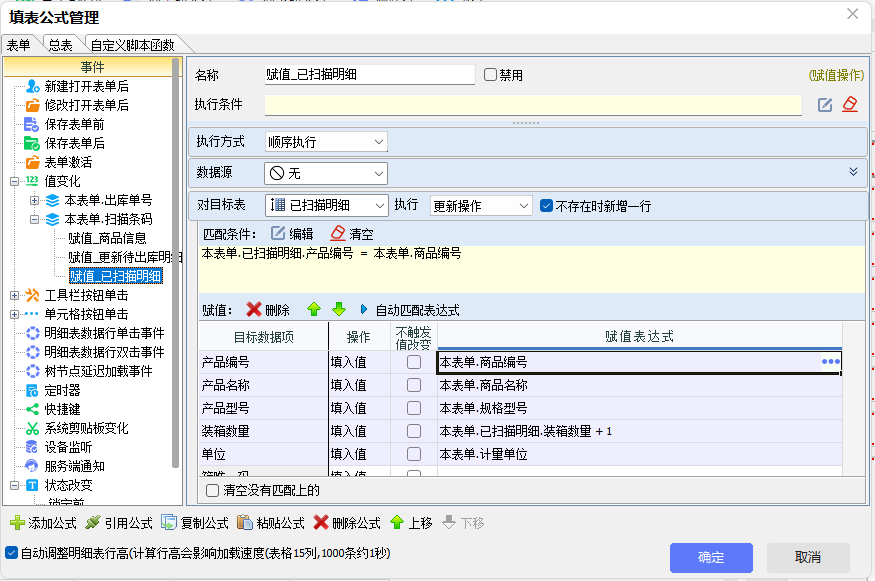Click the 工具栏按钮单击 tools icon

click(x=32, y=295)
